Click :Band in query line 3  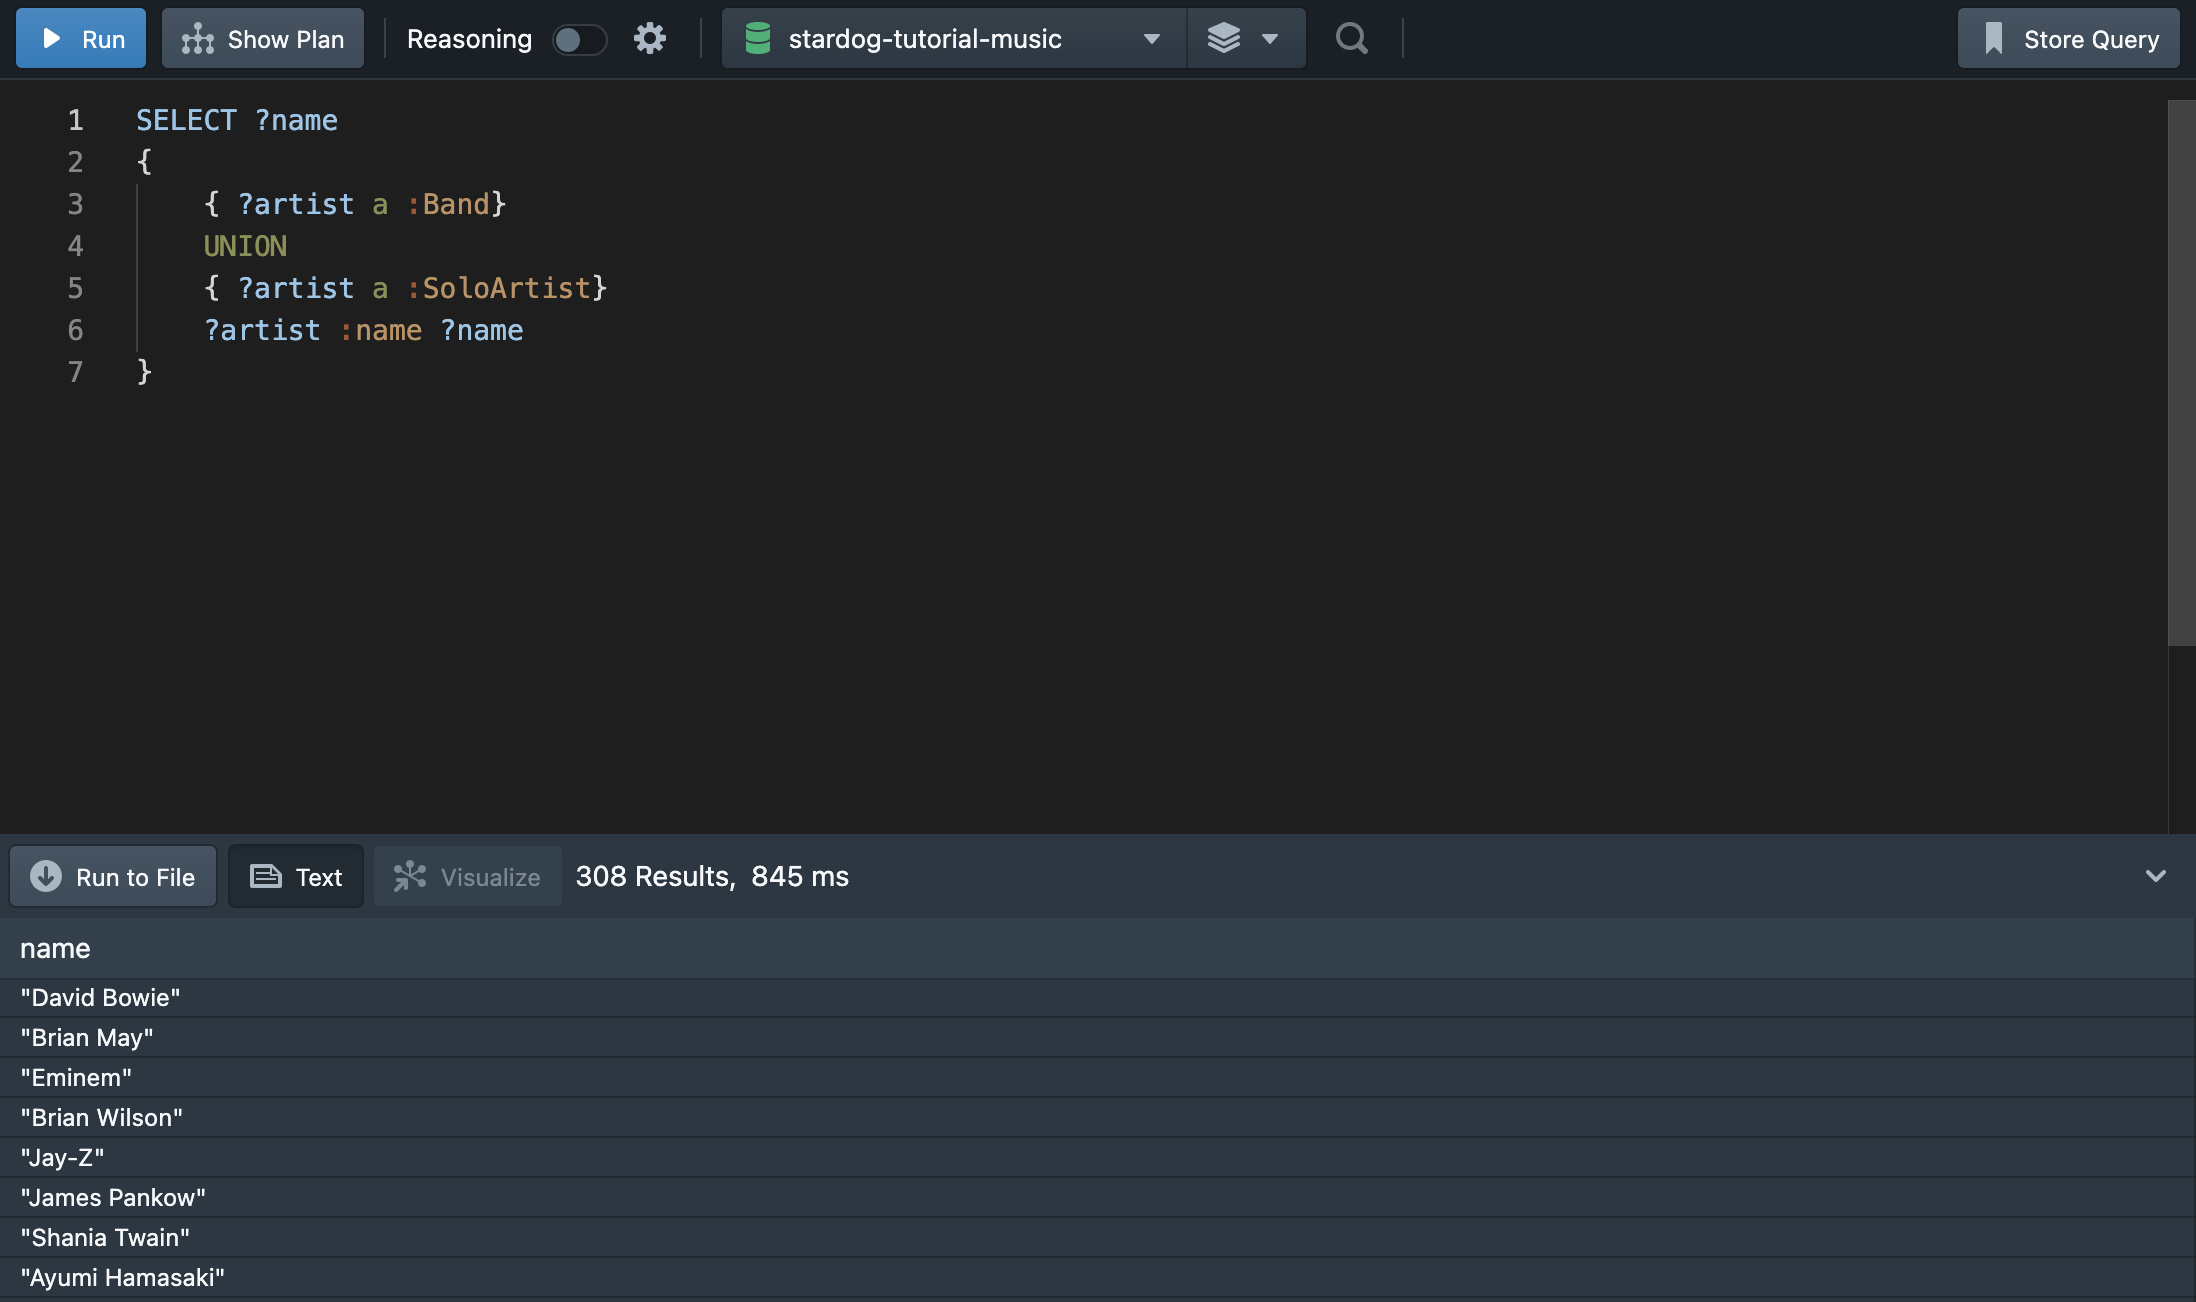coord(448,204)
